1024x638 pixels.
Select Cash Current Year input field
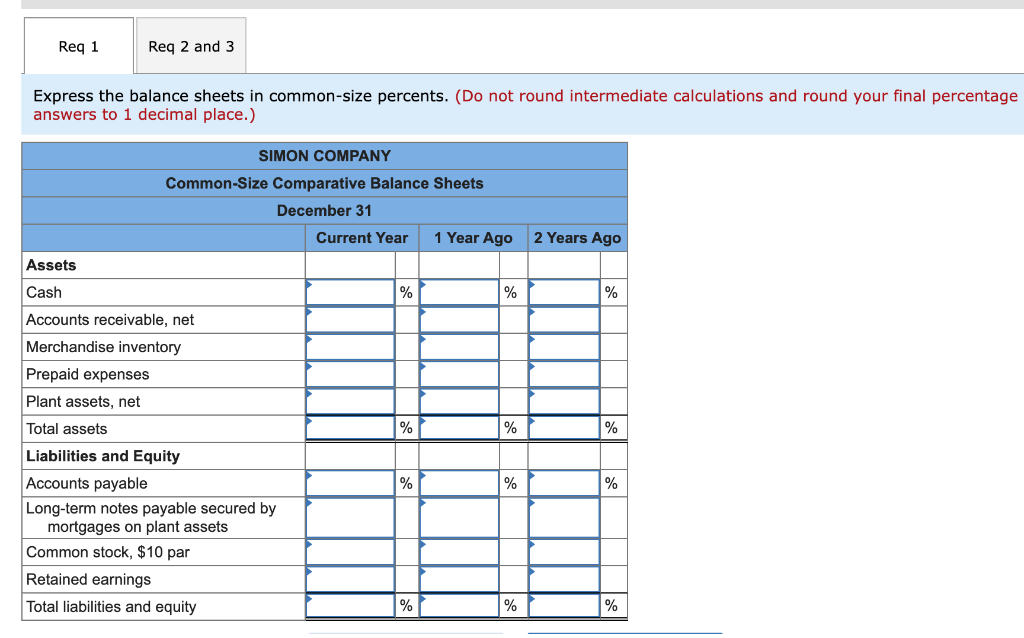(350, 293)
